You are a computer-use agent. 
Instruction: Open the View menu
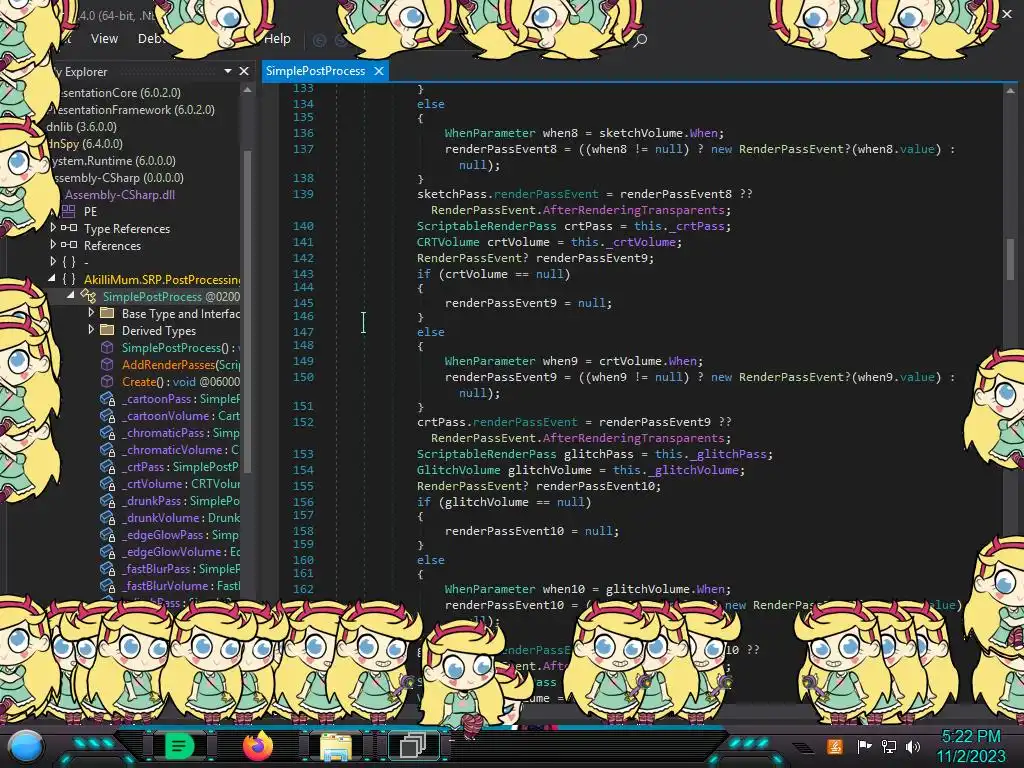[x=104, y=39]
